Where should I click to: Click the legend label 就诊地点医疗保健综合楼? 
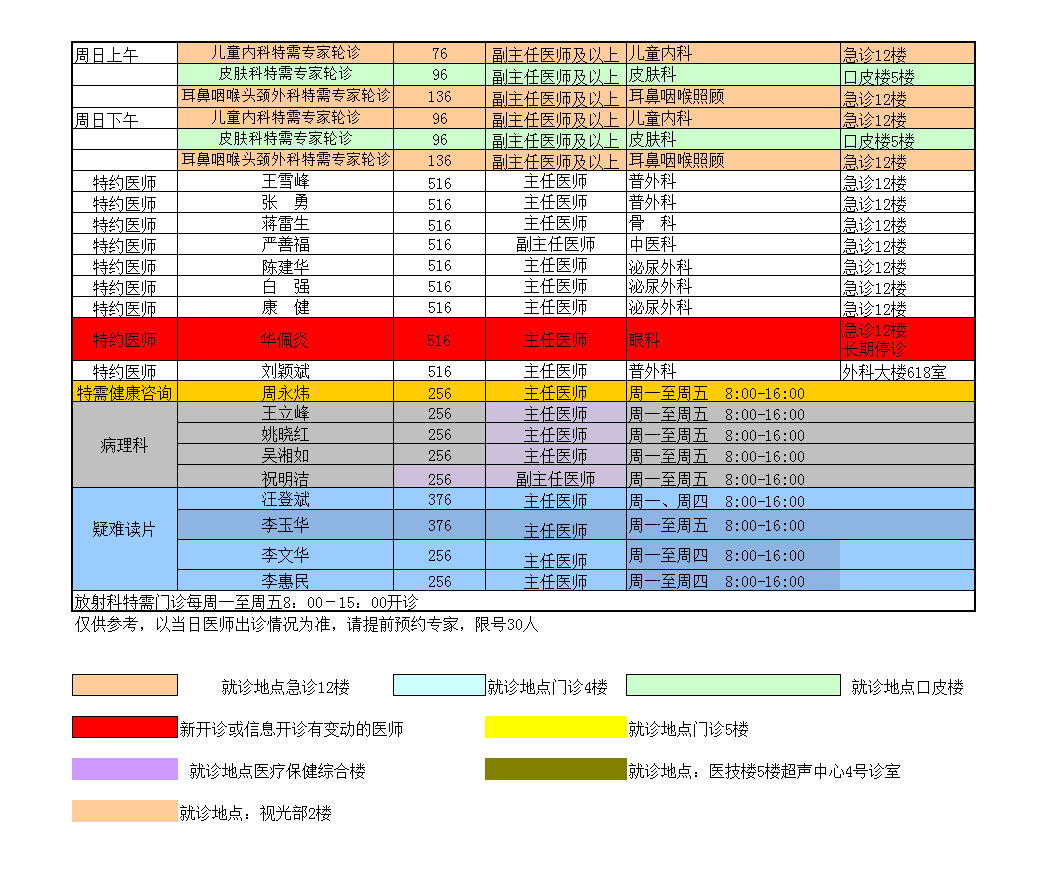tap(277, 771)
